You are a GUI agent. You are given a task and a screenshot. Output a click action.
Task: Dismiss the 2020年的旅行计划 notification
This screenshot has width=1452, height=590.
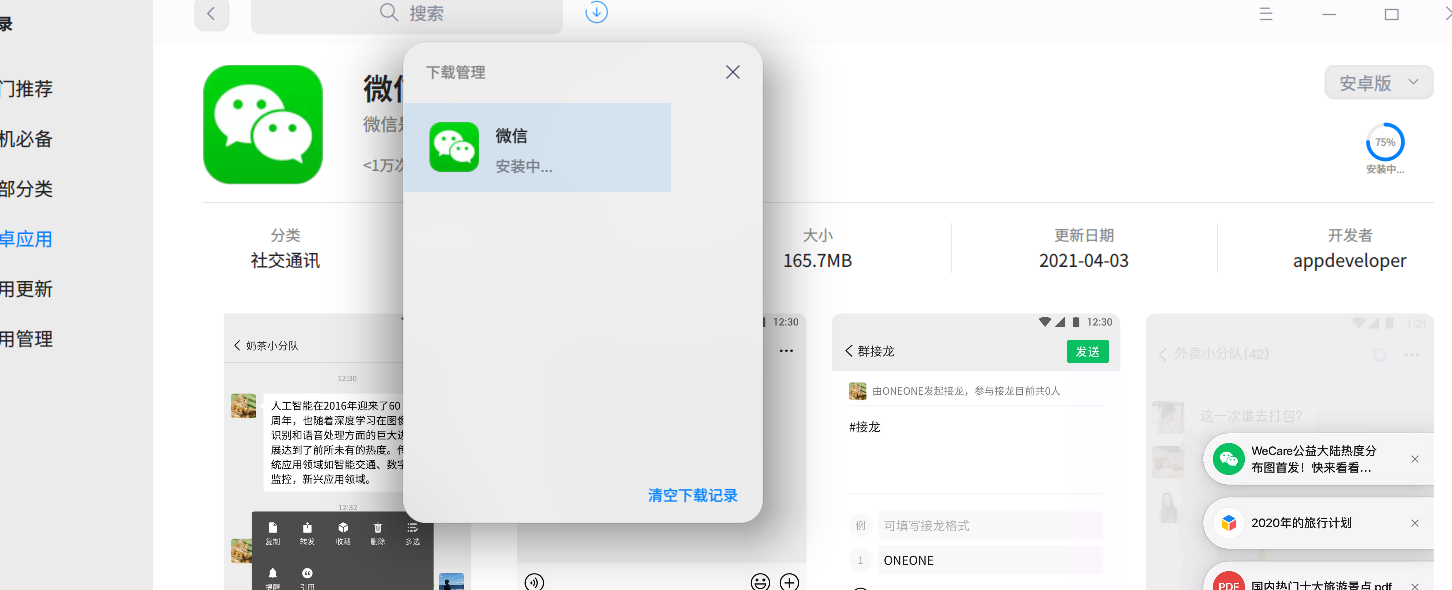click(x=1415, y=523)
